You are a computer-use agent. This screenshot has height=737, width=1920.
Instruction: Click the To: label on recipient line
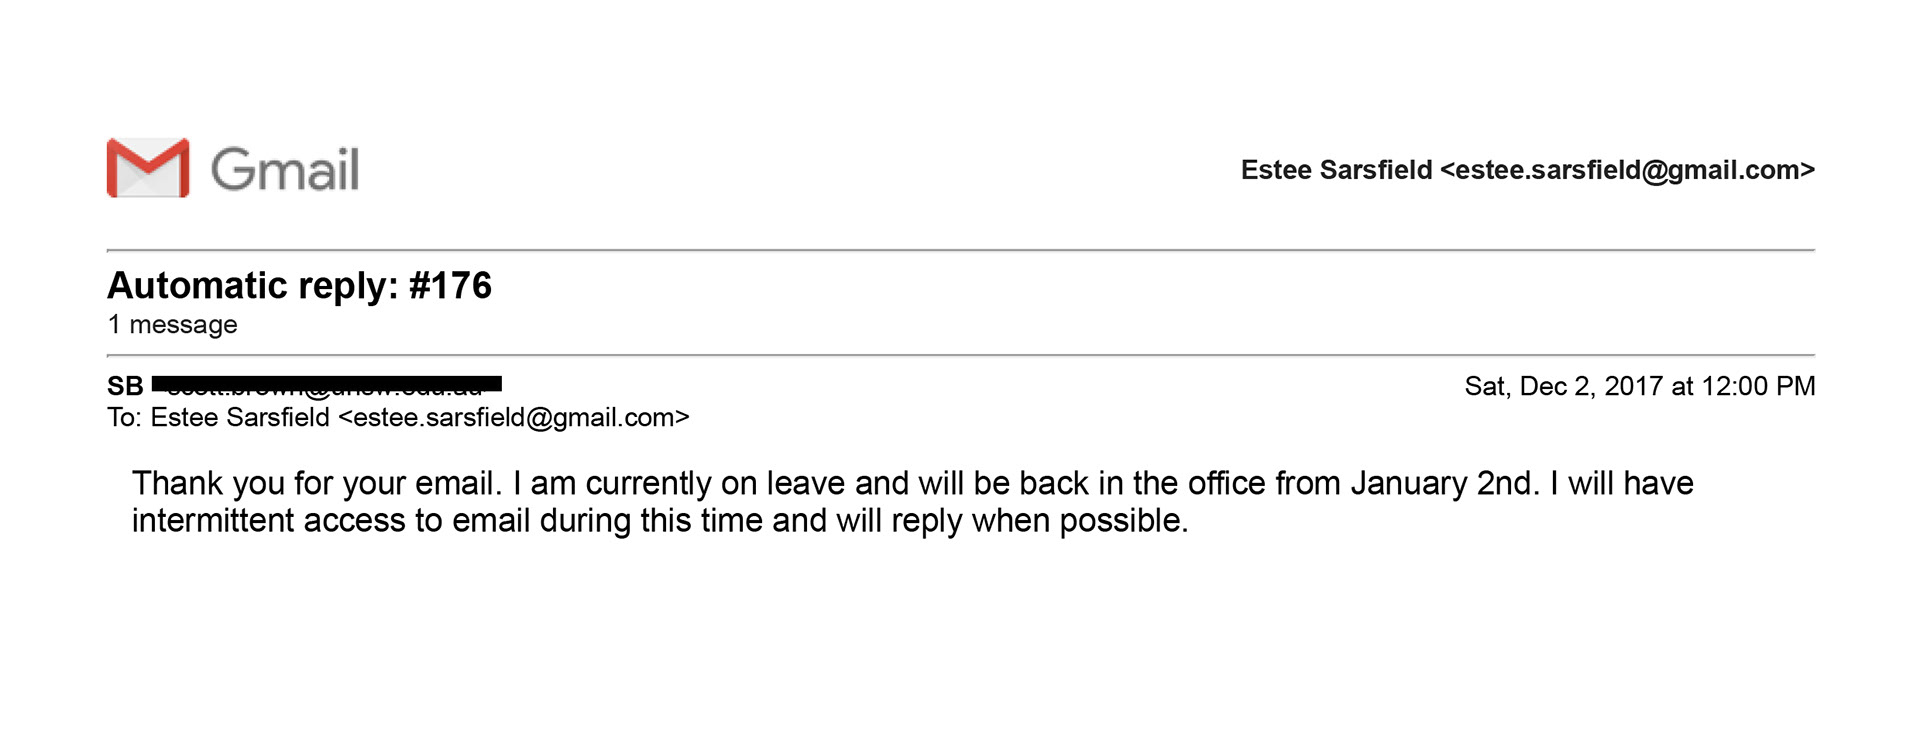125,417
